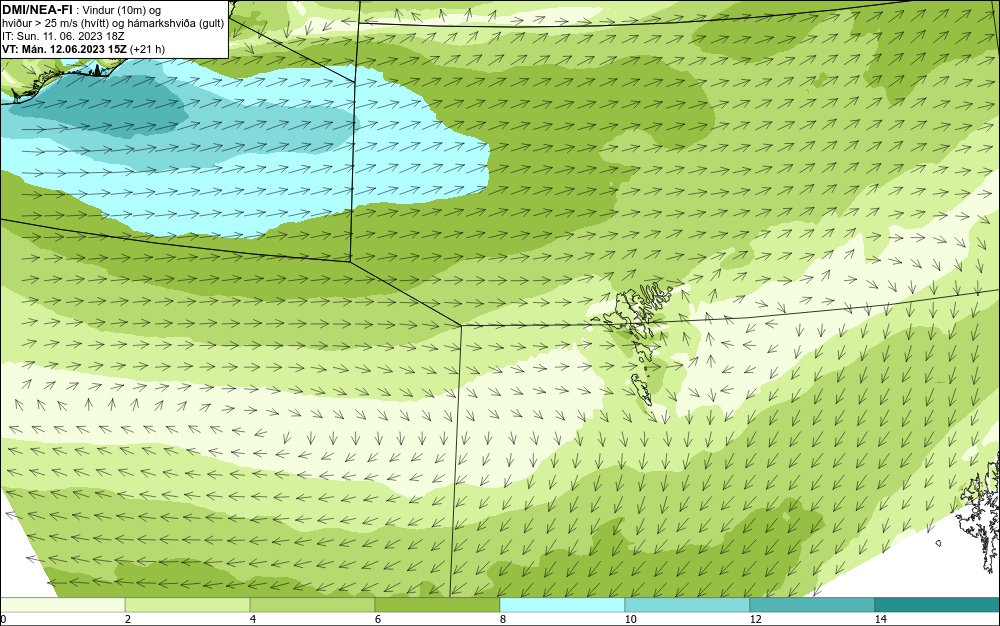Click the 6–8 m/s dark green legend swatch
This screenshot has width=1000, height=626.
pos(438,605)
